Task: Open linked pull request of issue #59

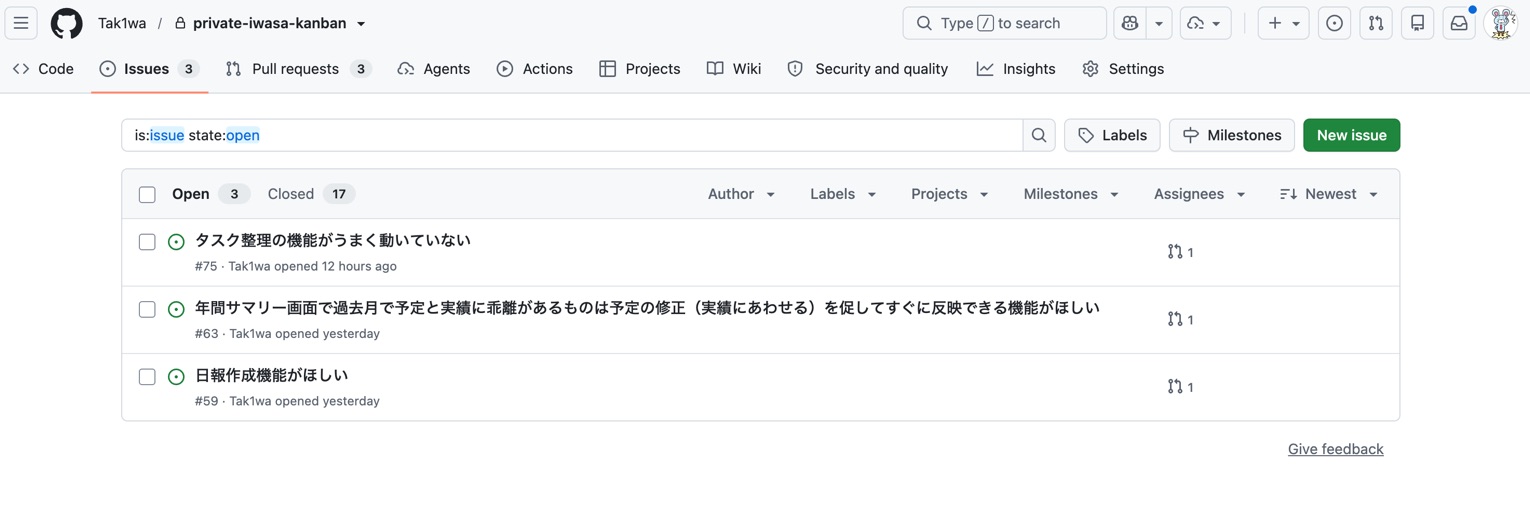Action: [x=1181, y=386]
